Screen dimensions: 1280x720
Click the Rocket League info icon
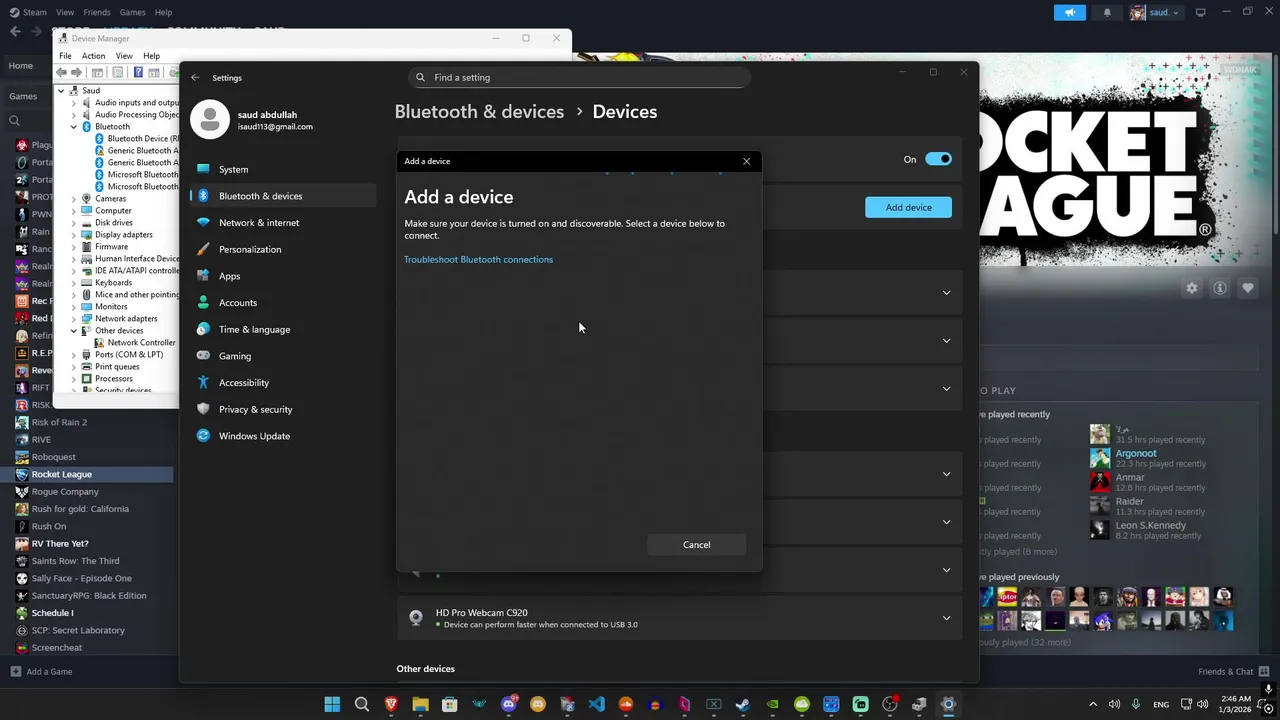[x=1220, y=288]
